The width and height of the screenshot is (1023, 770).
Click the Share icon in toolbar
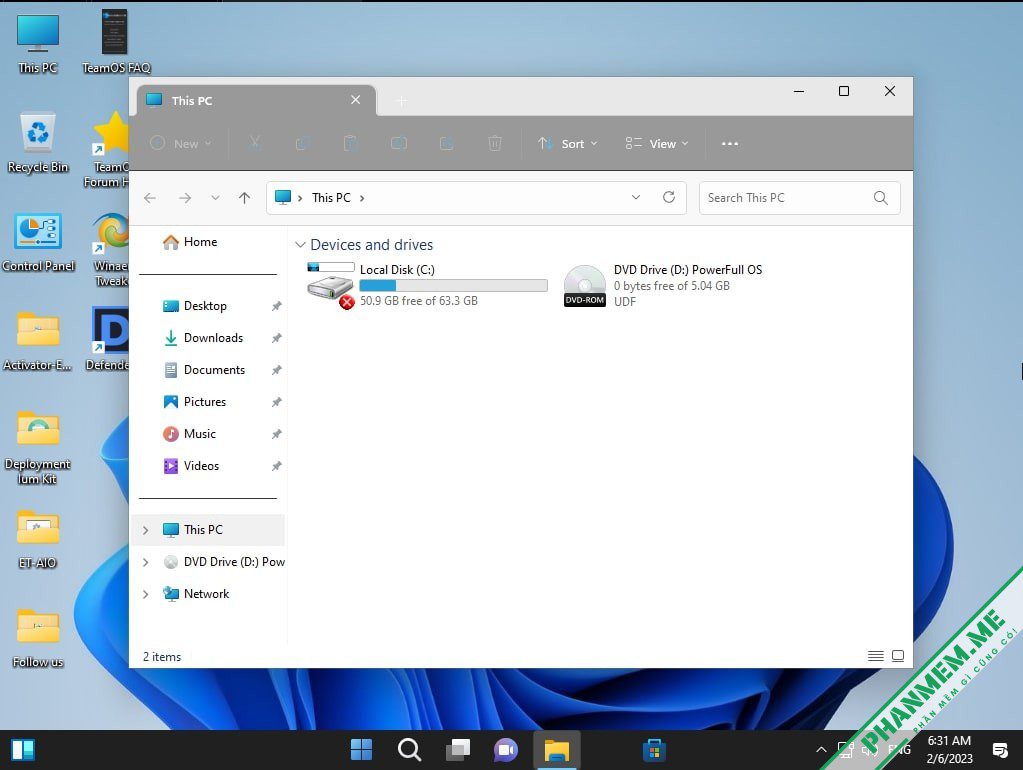click(446, 143)
